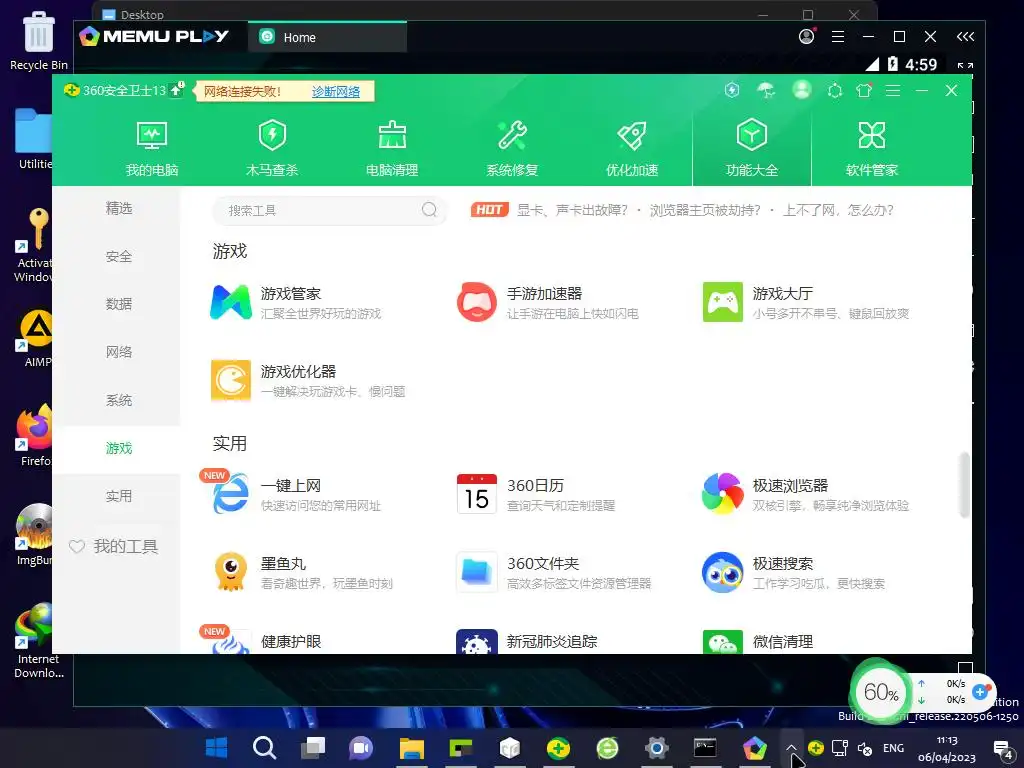Viewport: 1024px width, 768px height.
Task: Open 新冠肺炎追踪 tracking tool
Action: click(x=527, y=641)
